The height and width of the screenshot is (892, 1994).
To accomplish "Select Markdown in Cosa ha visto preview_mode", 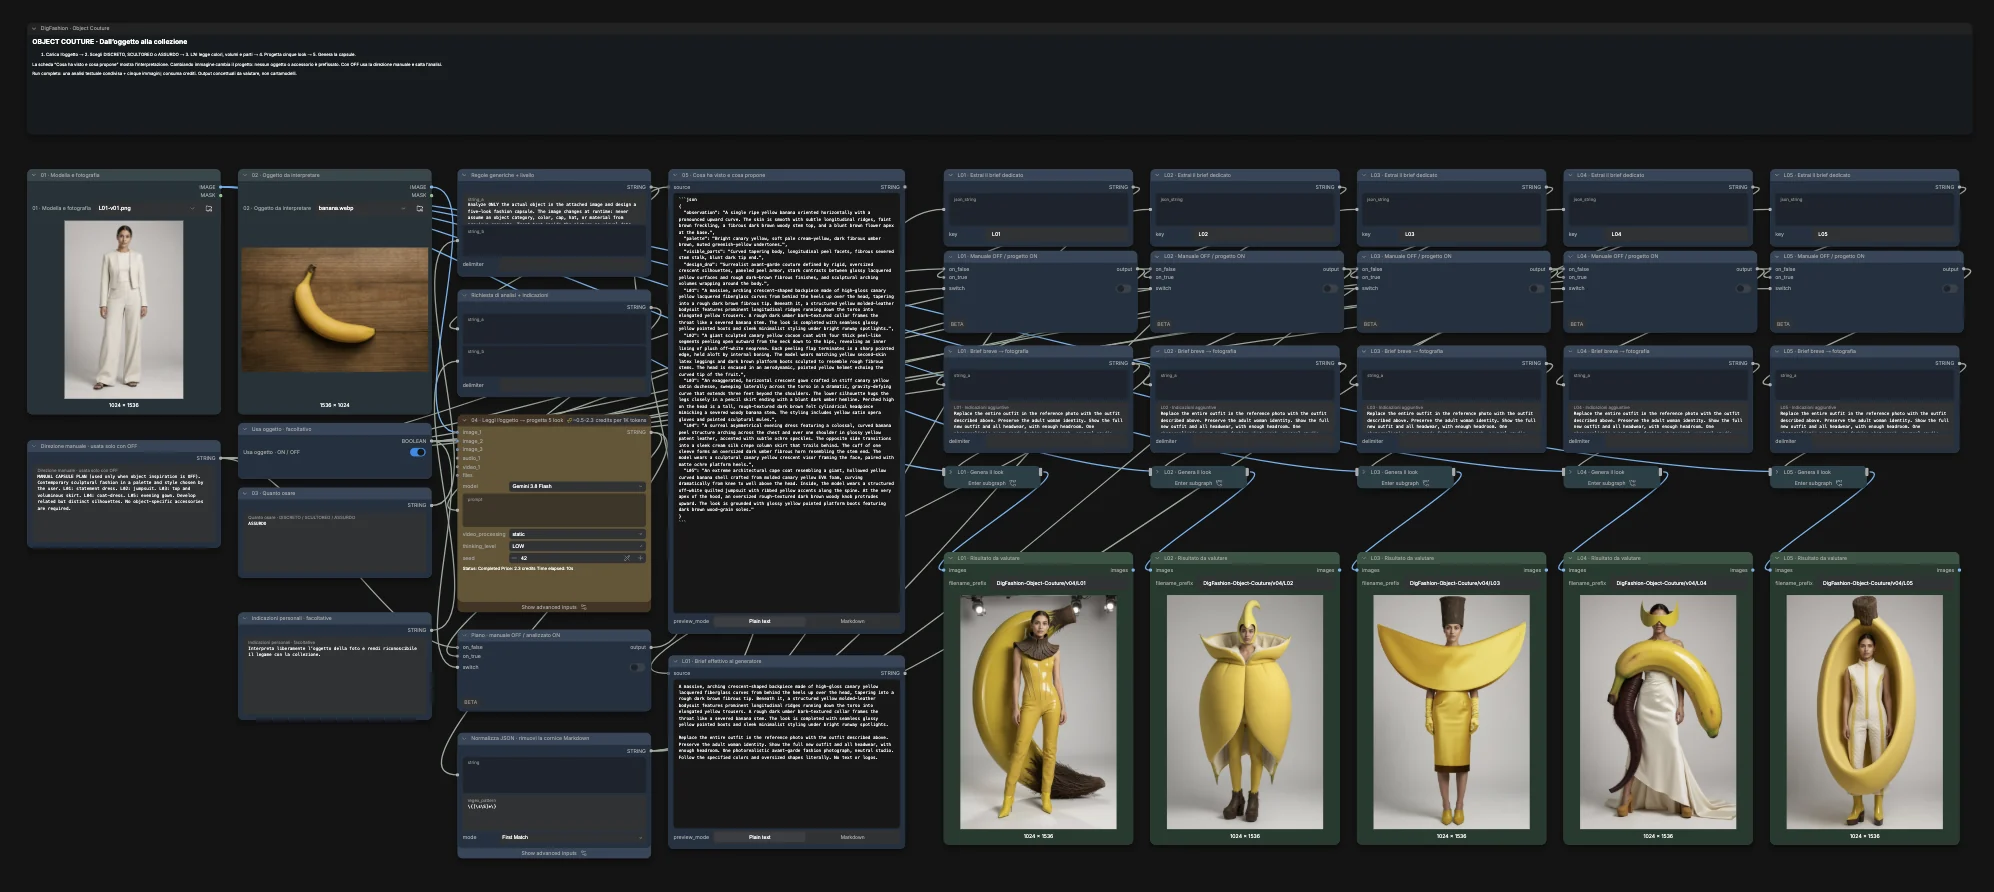I will click(852, 621).
